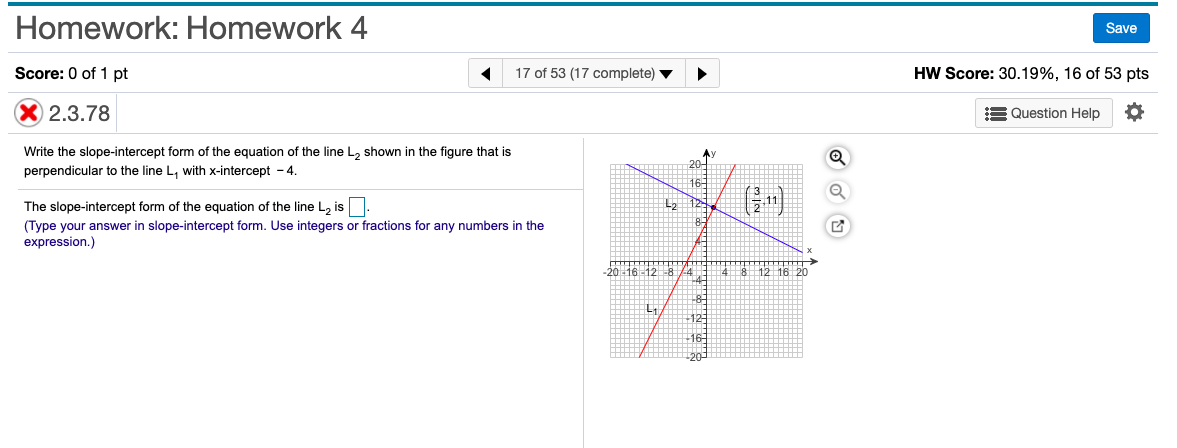Go to the previous question arrow
1177x448 pixels.
click(x=486, y=74)
